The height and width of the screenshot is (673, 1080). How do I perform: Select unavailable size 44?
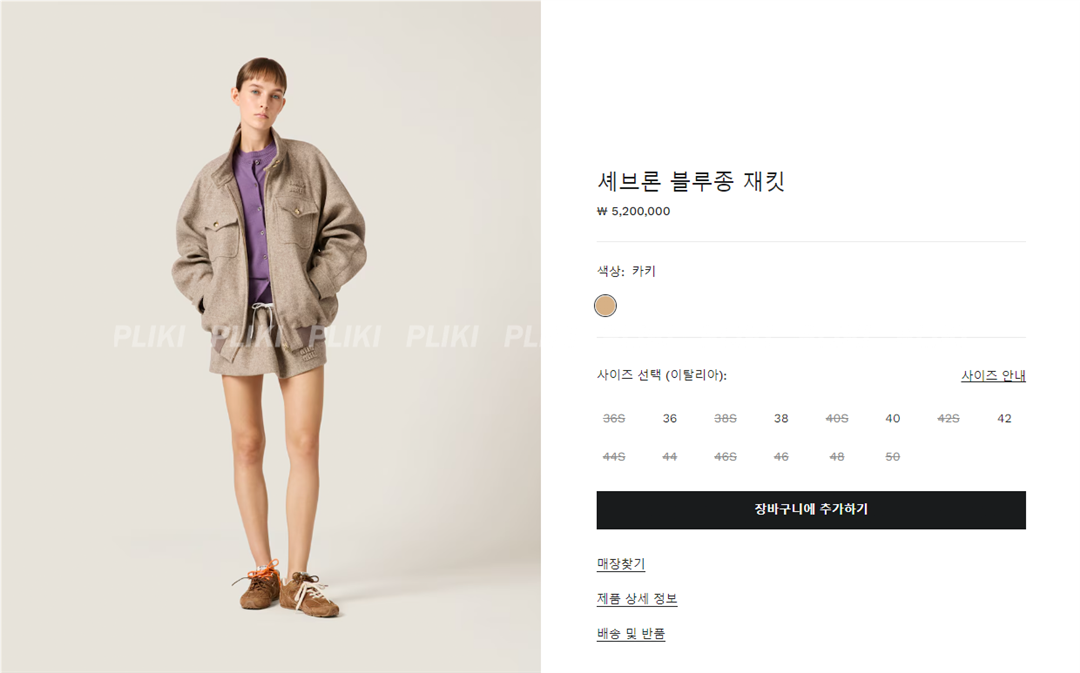669,457
